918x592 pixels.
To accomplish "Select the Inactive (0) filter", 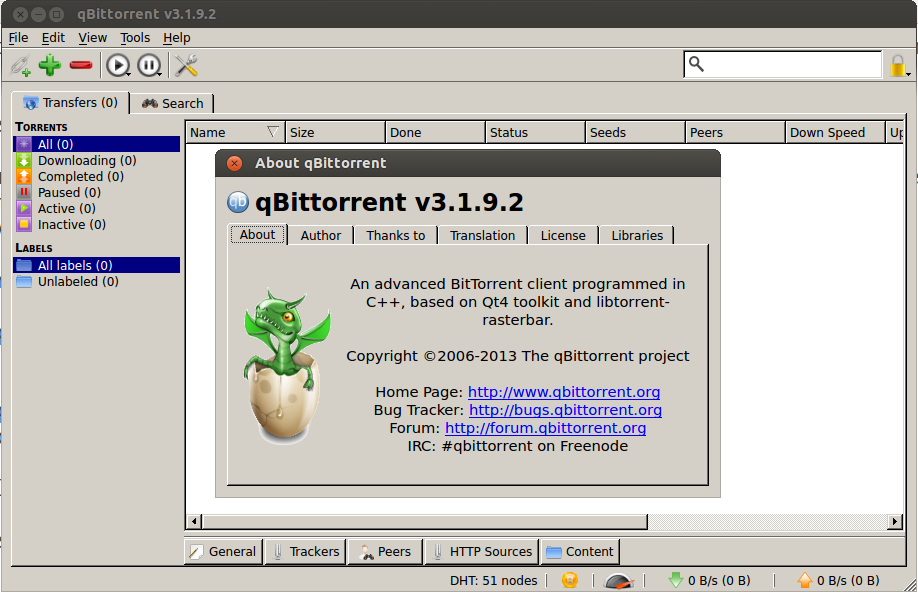I will [x=97, y=224].
